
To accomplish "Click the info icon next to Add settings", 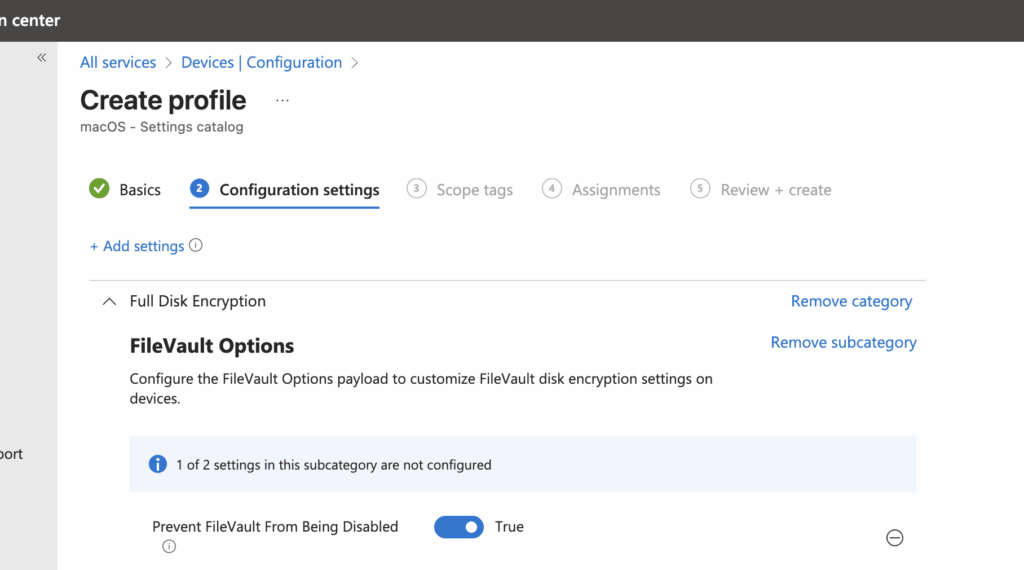I will 196,245.
